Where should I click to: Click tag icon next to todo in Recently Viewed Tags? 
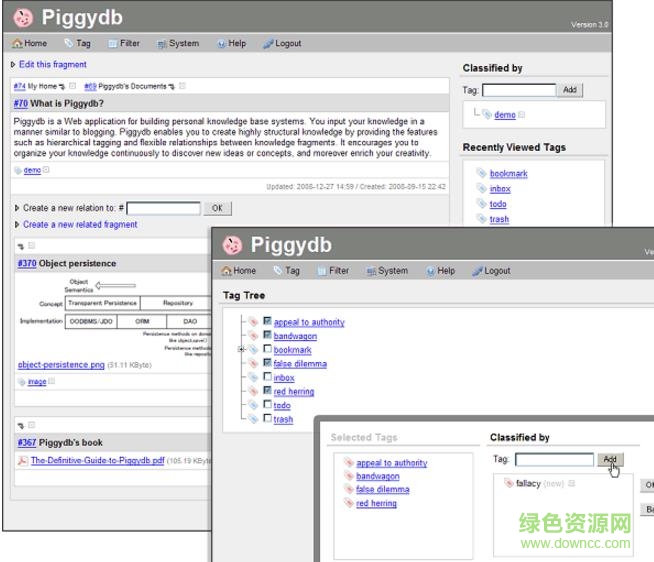(x=482, y=203)
